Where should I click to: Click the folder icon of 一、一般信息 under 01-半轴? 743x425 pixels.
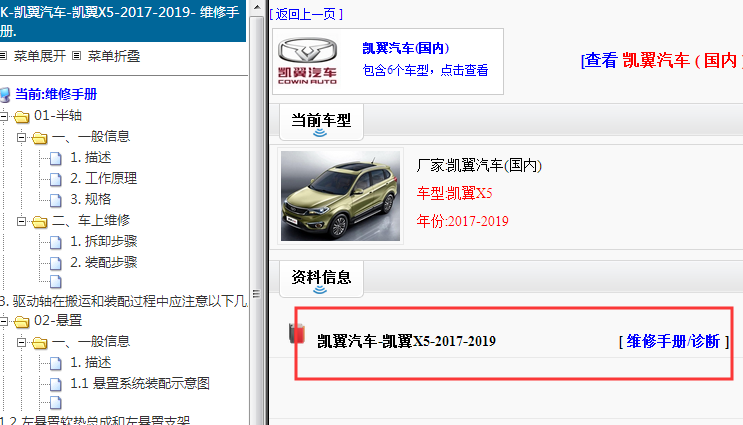coord(40,137)
